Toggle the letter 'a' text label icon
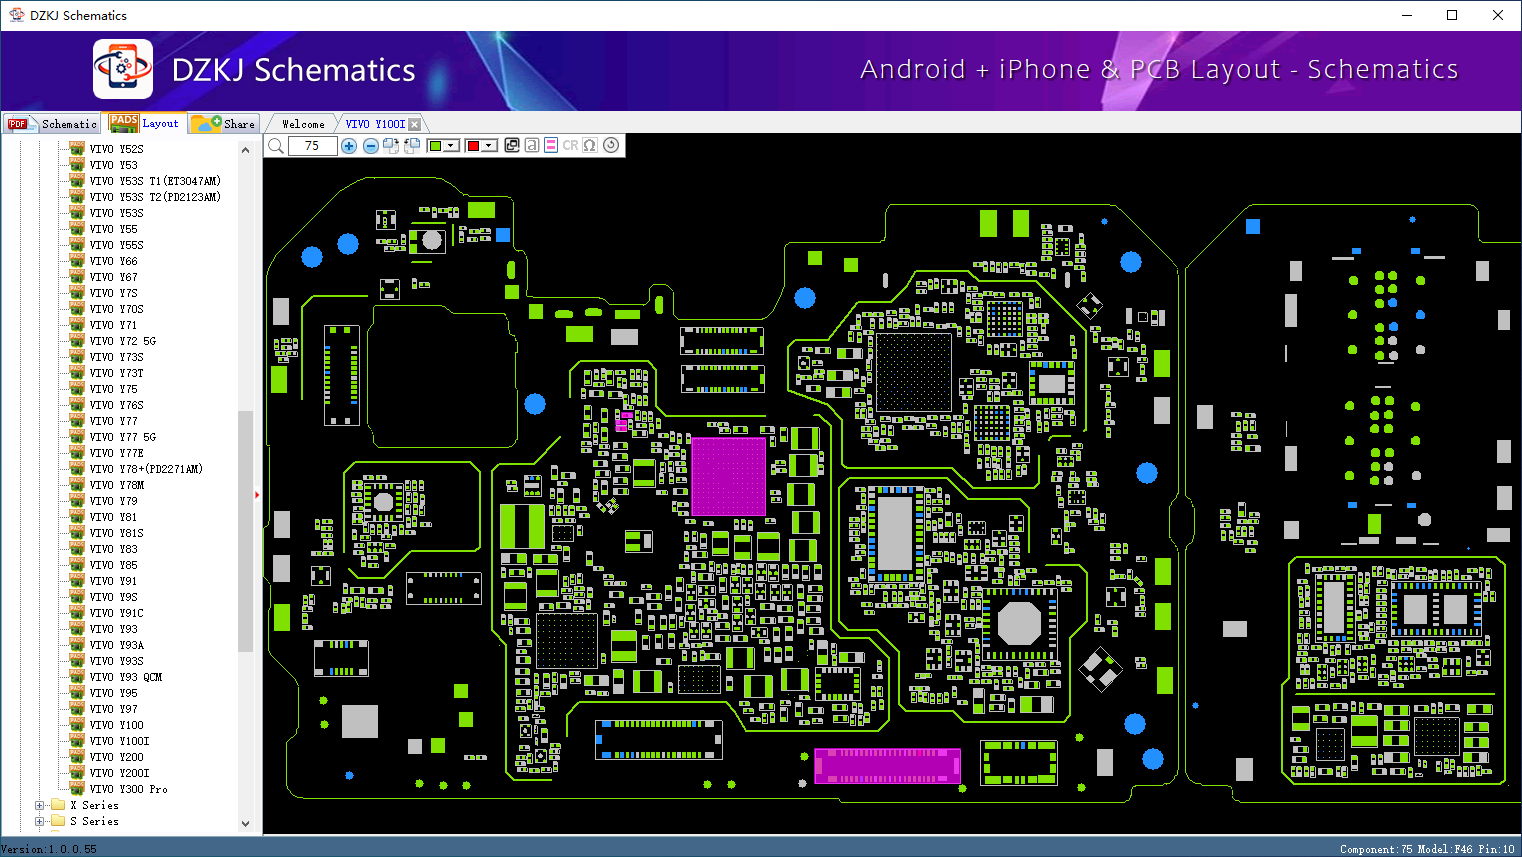 coord(531,145)
